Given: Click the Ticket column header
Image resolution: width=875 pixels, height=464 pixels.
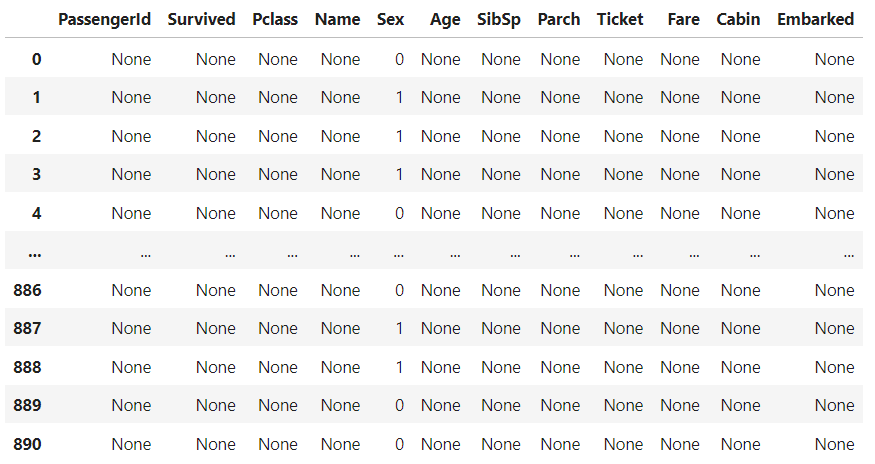Looking at the screenshot, I should pyautogui.click(x=620, y=19).
